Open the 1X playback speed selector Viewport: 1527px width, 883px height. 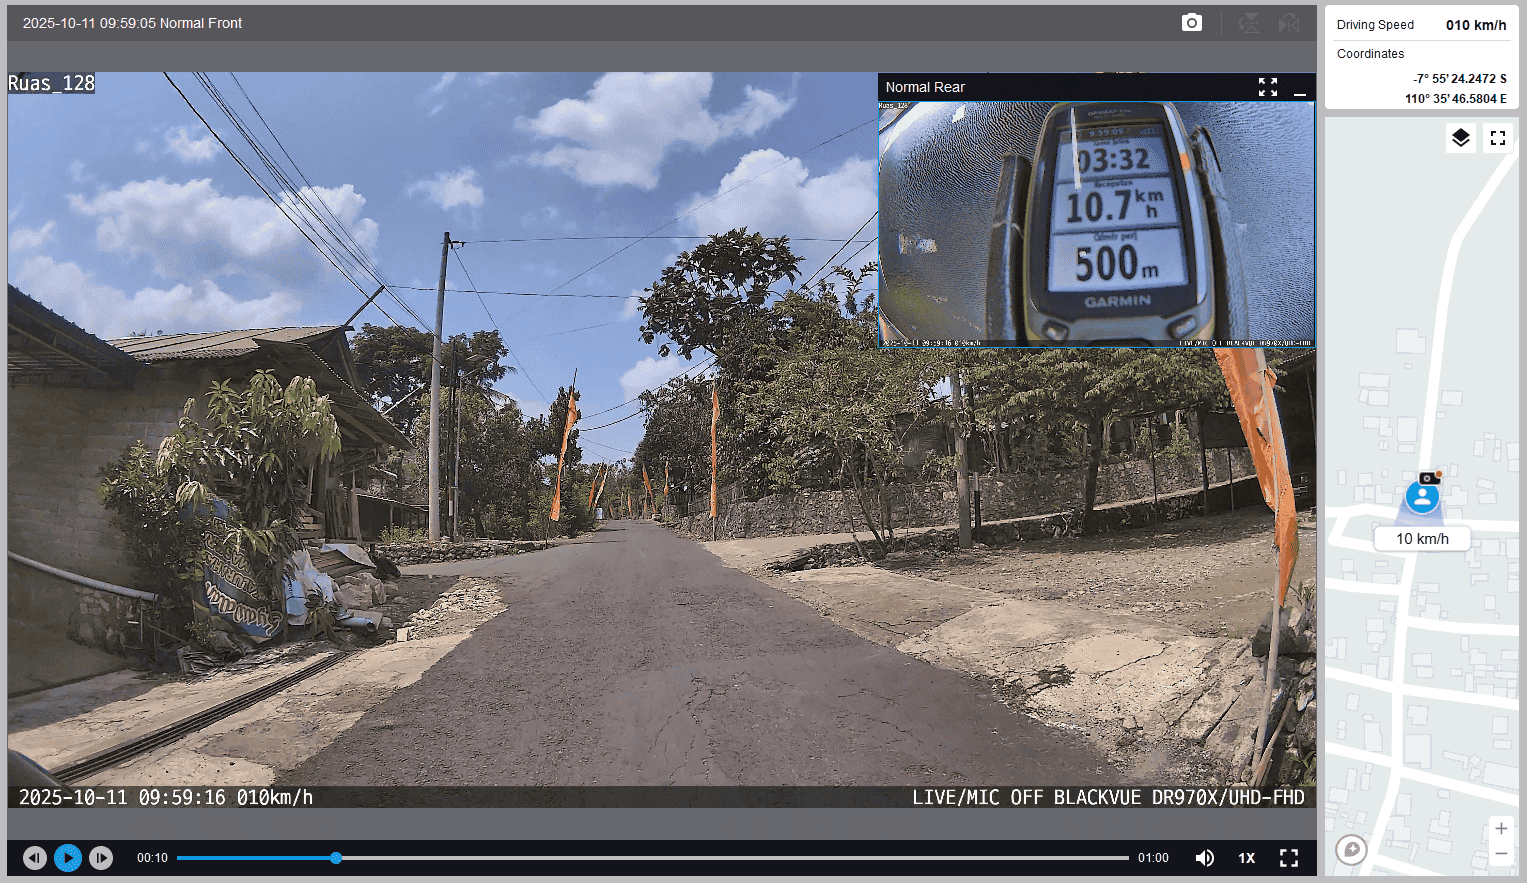[1247, 858]
